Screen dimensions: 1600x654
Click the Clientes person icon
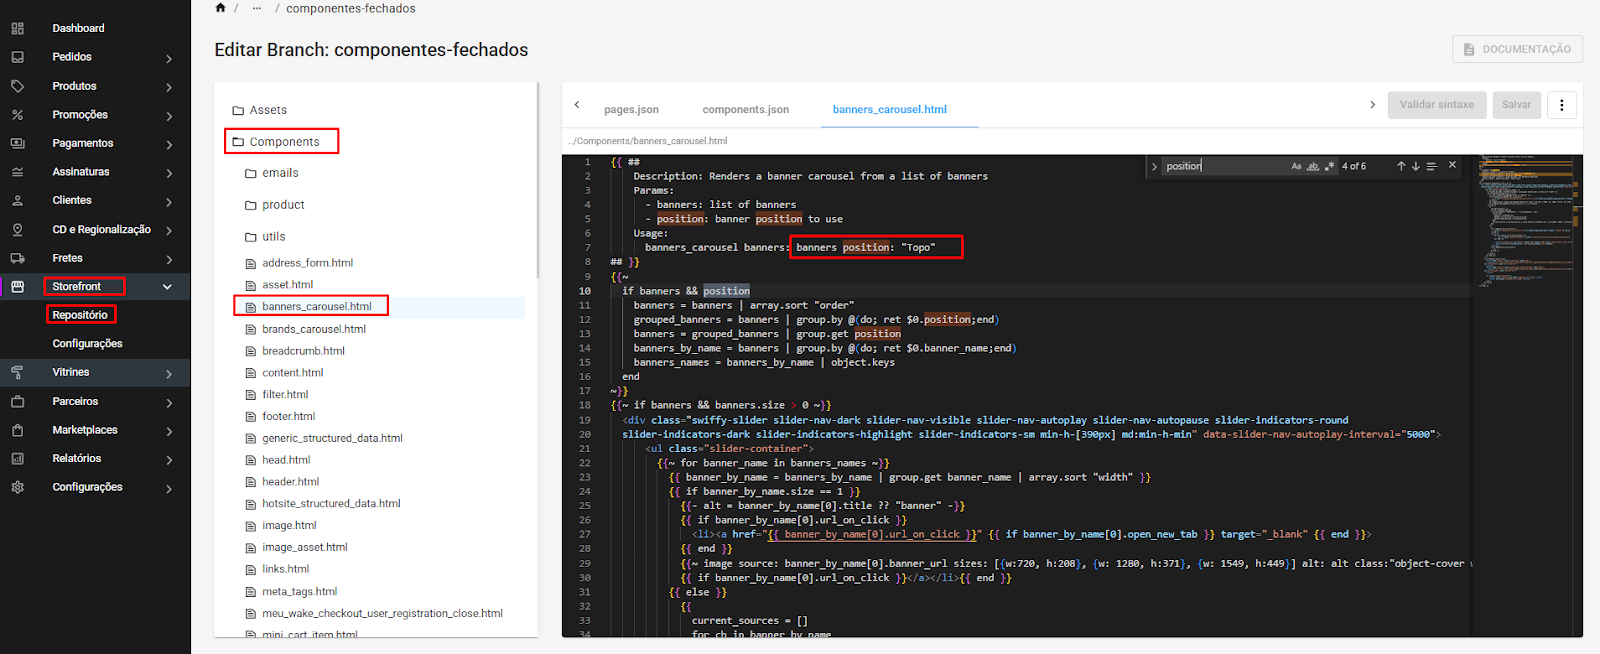pos(17,200)
